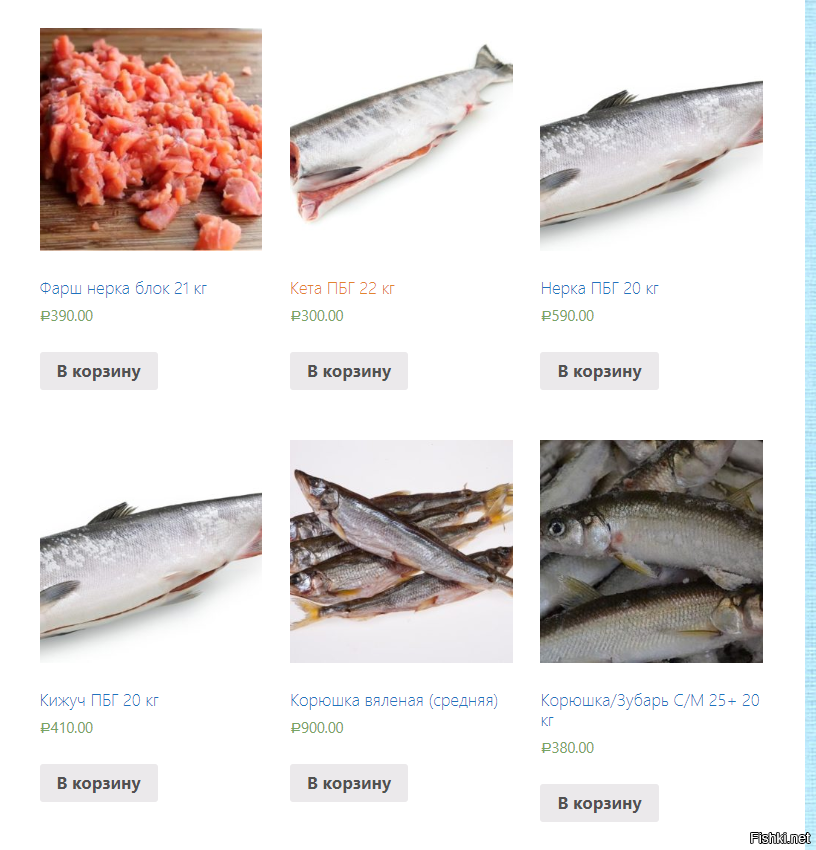816x850 pixels.
Task: Click the Fishki.net watermark
Action: pos(780,838)
